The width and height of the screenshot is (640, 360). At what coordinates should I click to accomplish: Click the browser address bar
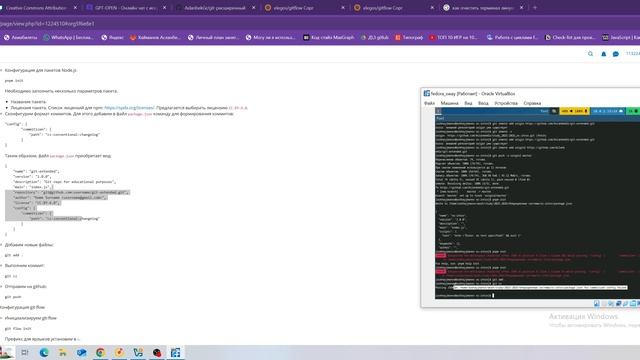(286, 24)
